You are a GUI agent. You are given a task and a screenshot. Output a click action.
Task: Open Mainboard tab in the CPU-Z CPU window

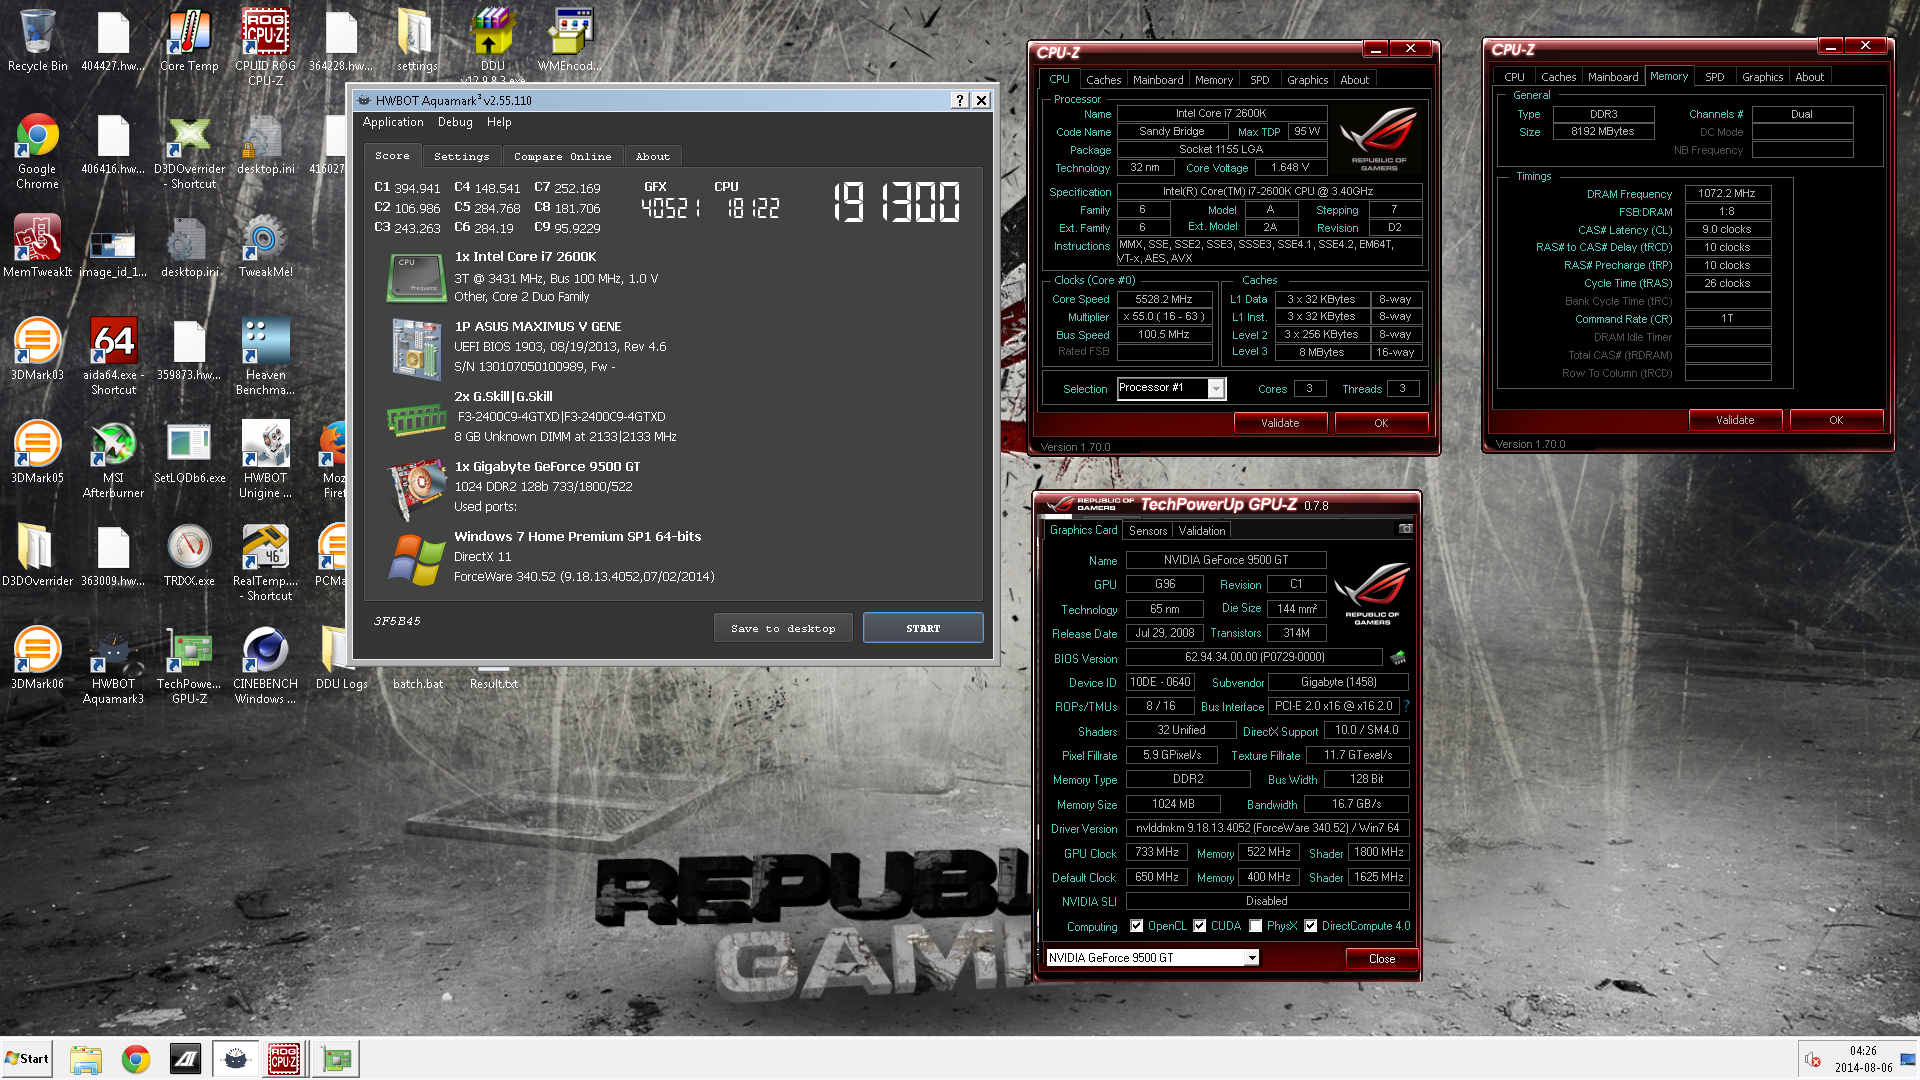1157,80
